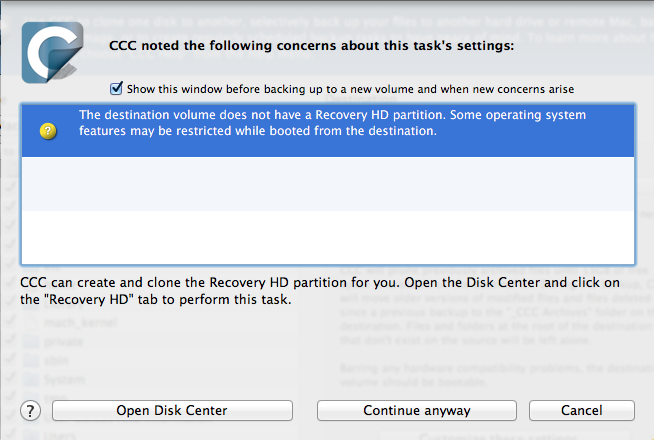Viewport: 654px width, 440px height.
Task: Toggle the checkmark beside mach_kernel
Action: (x=10, y=321)
